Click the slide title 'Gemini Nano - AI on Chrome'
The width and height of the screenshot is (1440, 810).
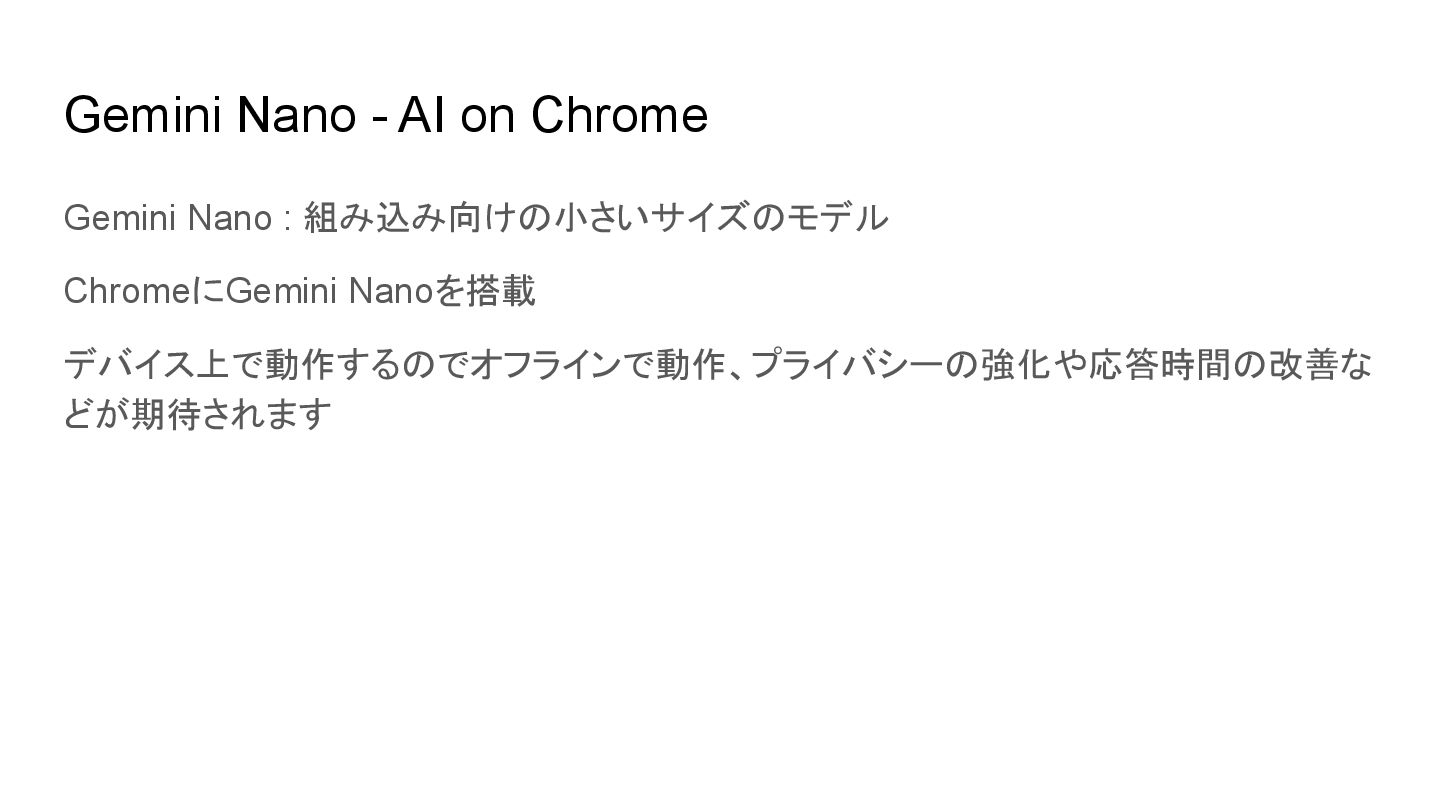[x=386, y=115]
